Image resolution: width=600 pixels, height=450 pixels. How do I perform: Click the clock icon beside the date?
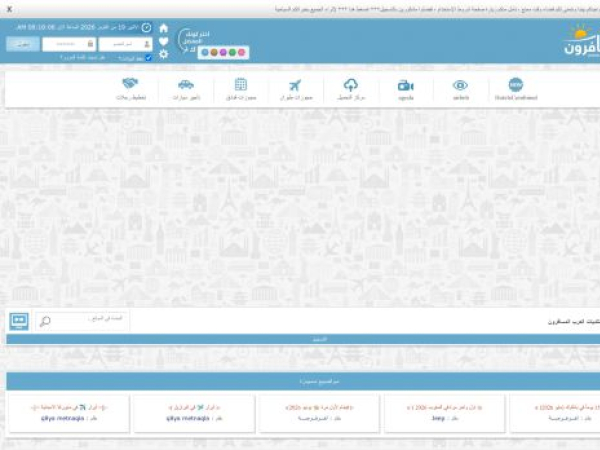[x=147, y=28]
